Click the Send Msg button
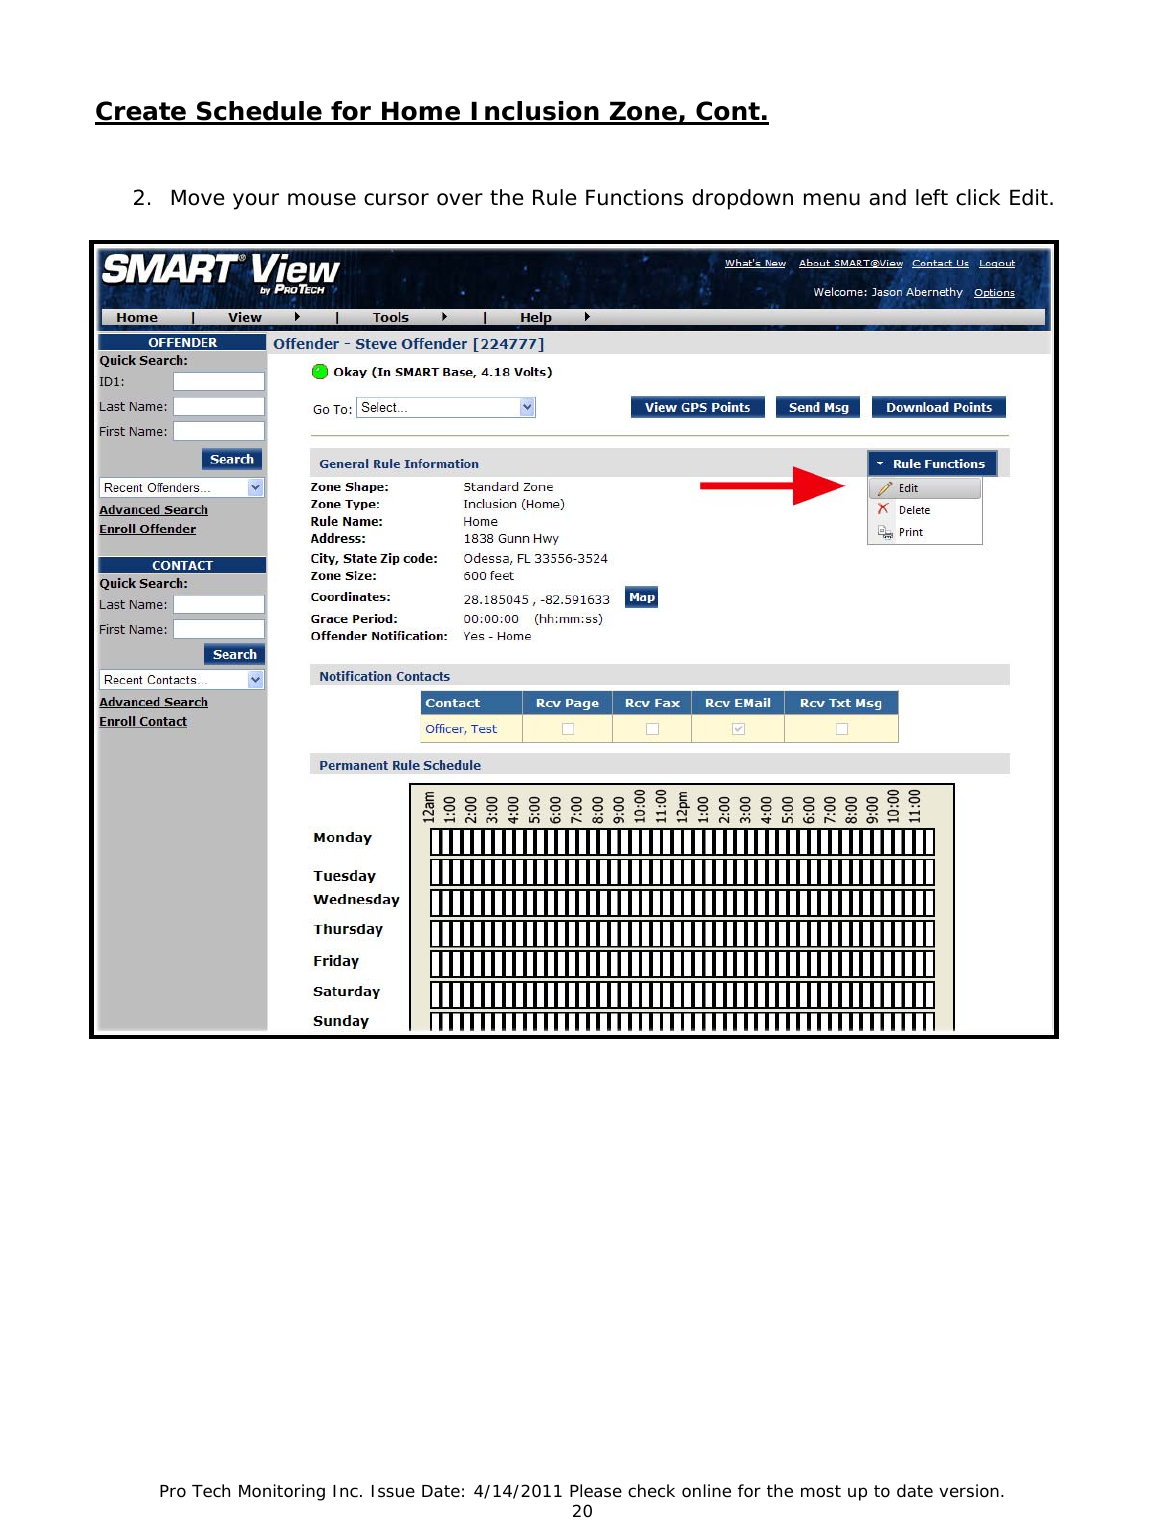The height and width of the screenshot is (1540, 1165). 818,408
